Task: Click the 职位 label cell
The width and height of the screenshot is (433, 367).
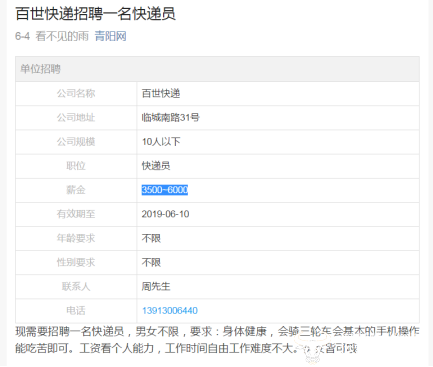Action: [76, 166]
